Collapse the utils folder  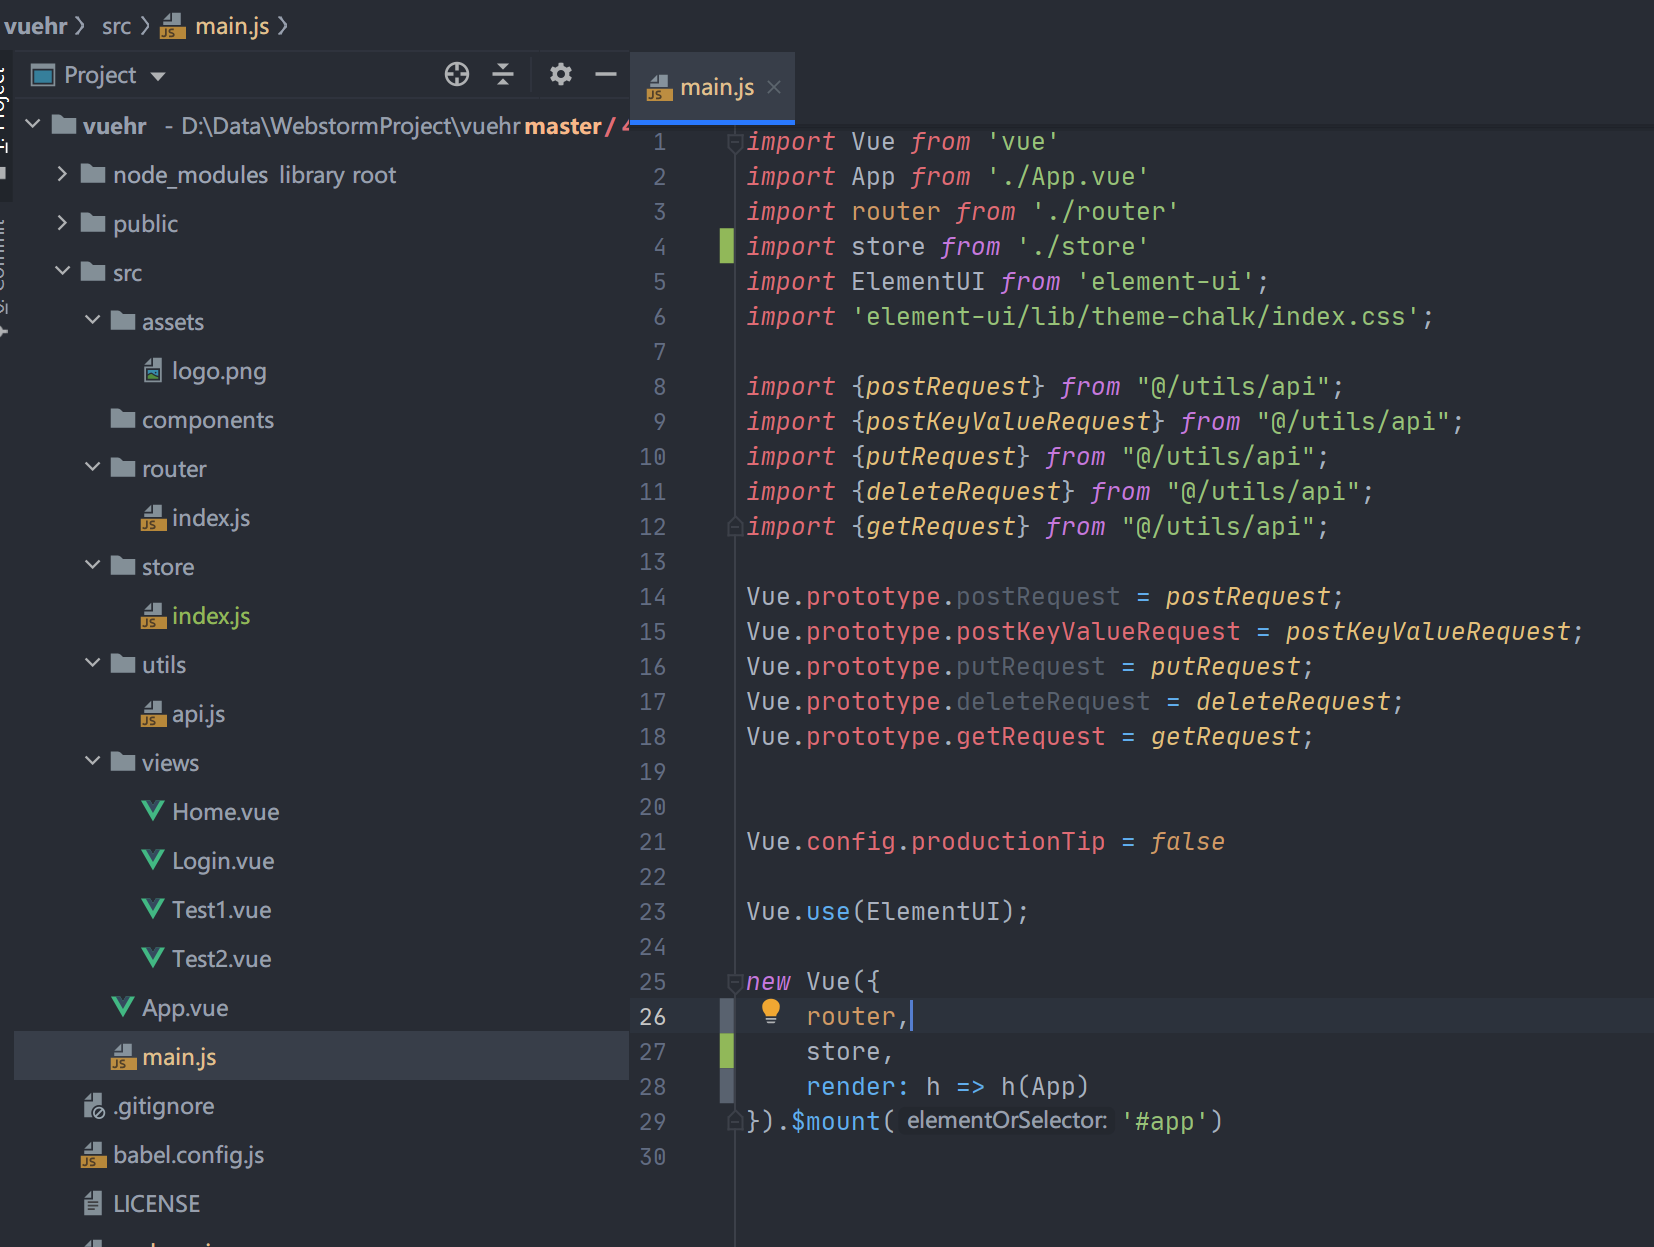(92, 664)
